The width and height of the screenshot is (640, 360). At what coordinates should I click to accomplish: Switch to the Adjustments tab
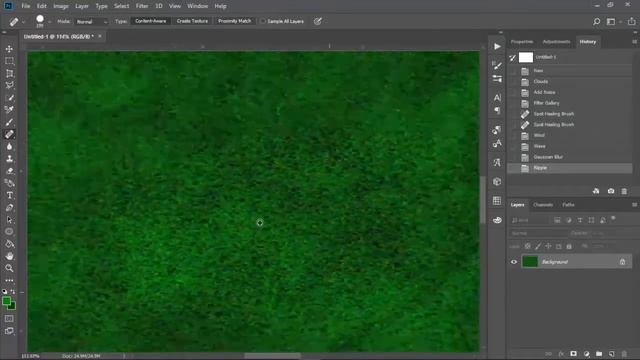(556, 42)
